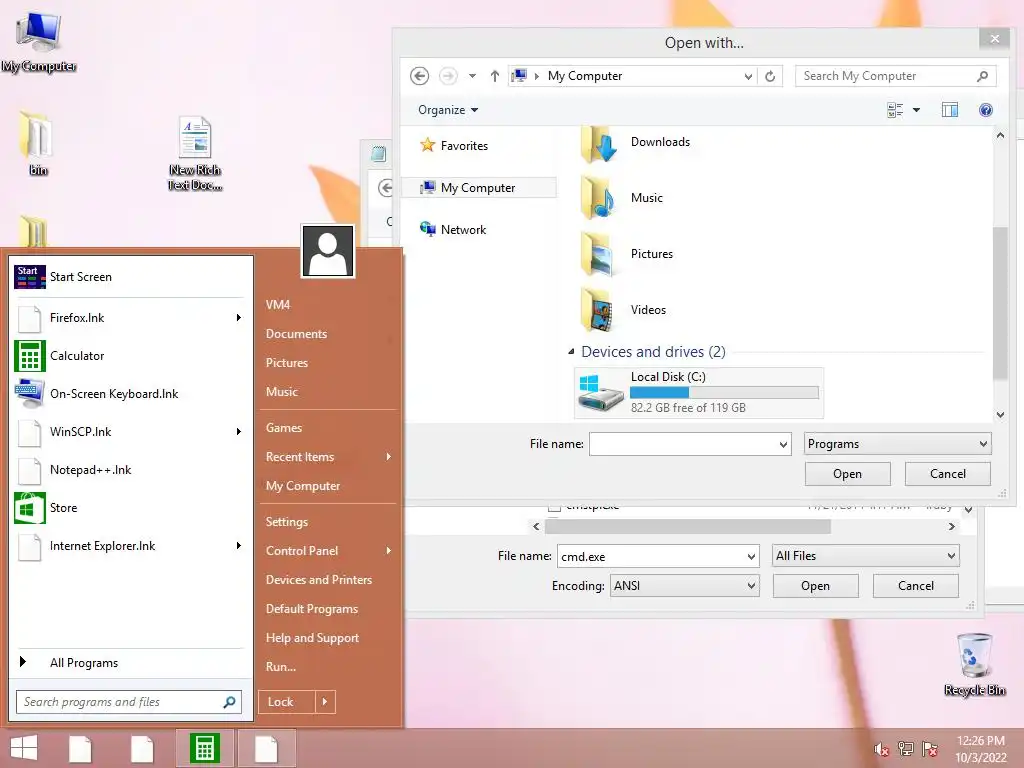Click the help icon in Open with dialog
Viewport: 1024px width, 768px height.
[x=985, y=110]
